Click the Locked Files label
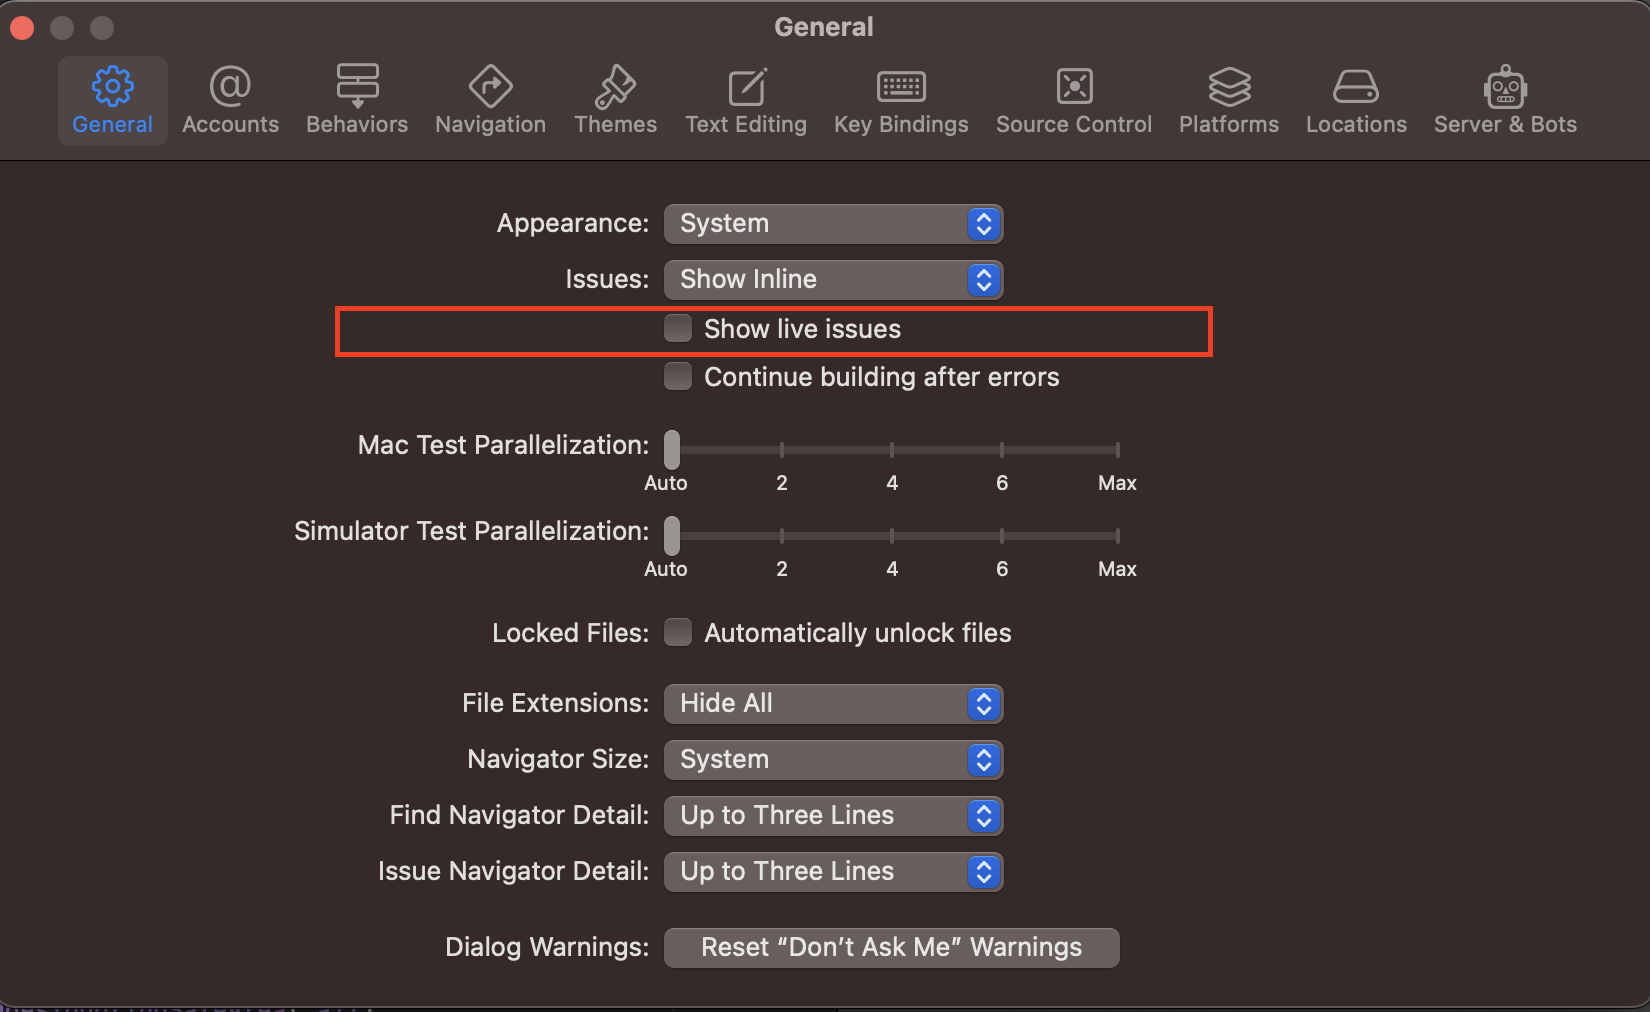This screenshot has width=1650, height=1012. (x=570, y=633)
